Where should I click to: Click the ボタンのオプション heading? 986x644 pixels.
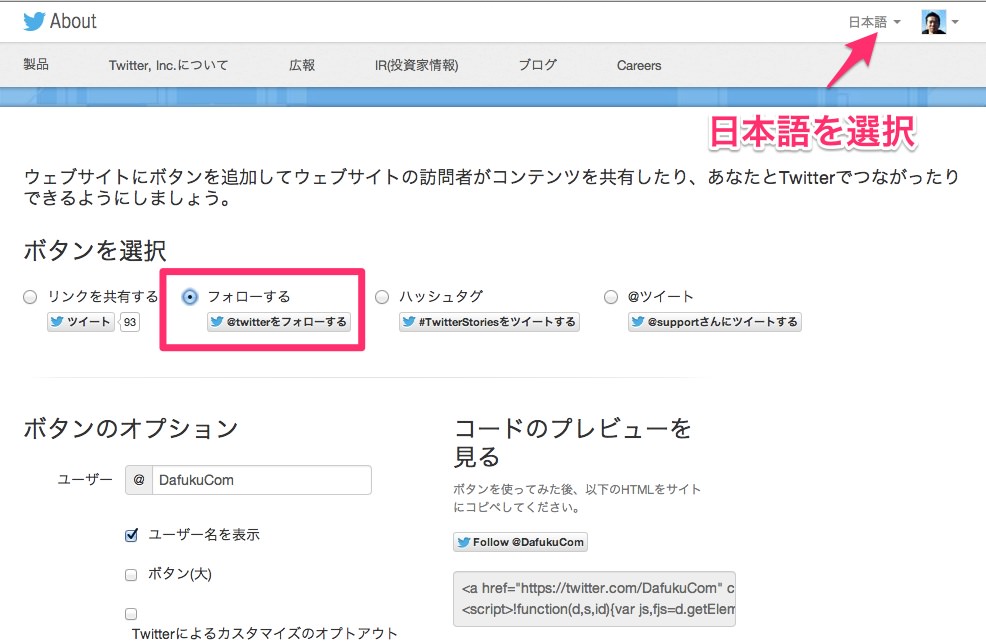[131, 428]
